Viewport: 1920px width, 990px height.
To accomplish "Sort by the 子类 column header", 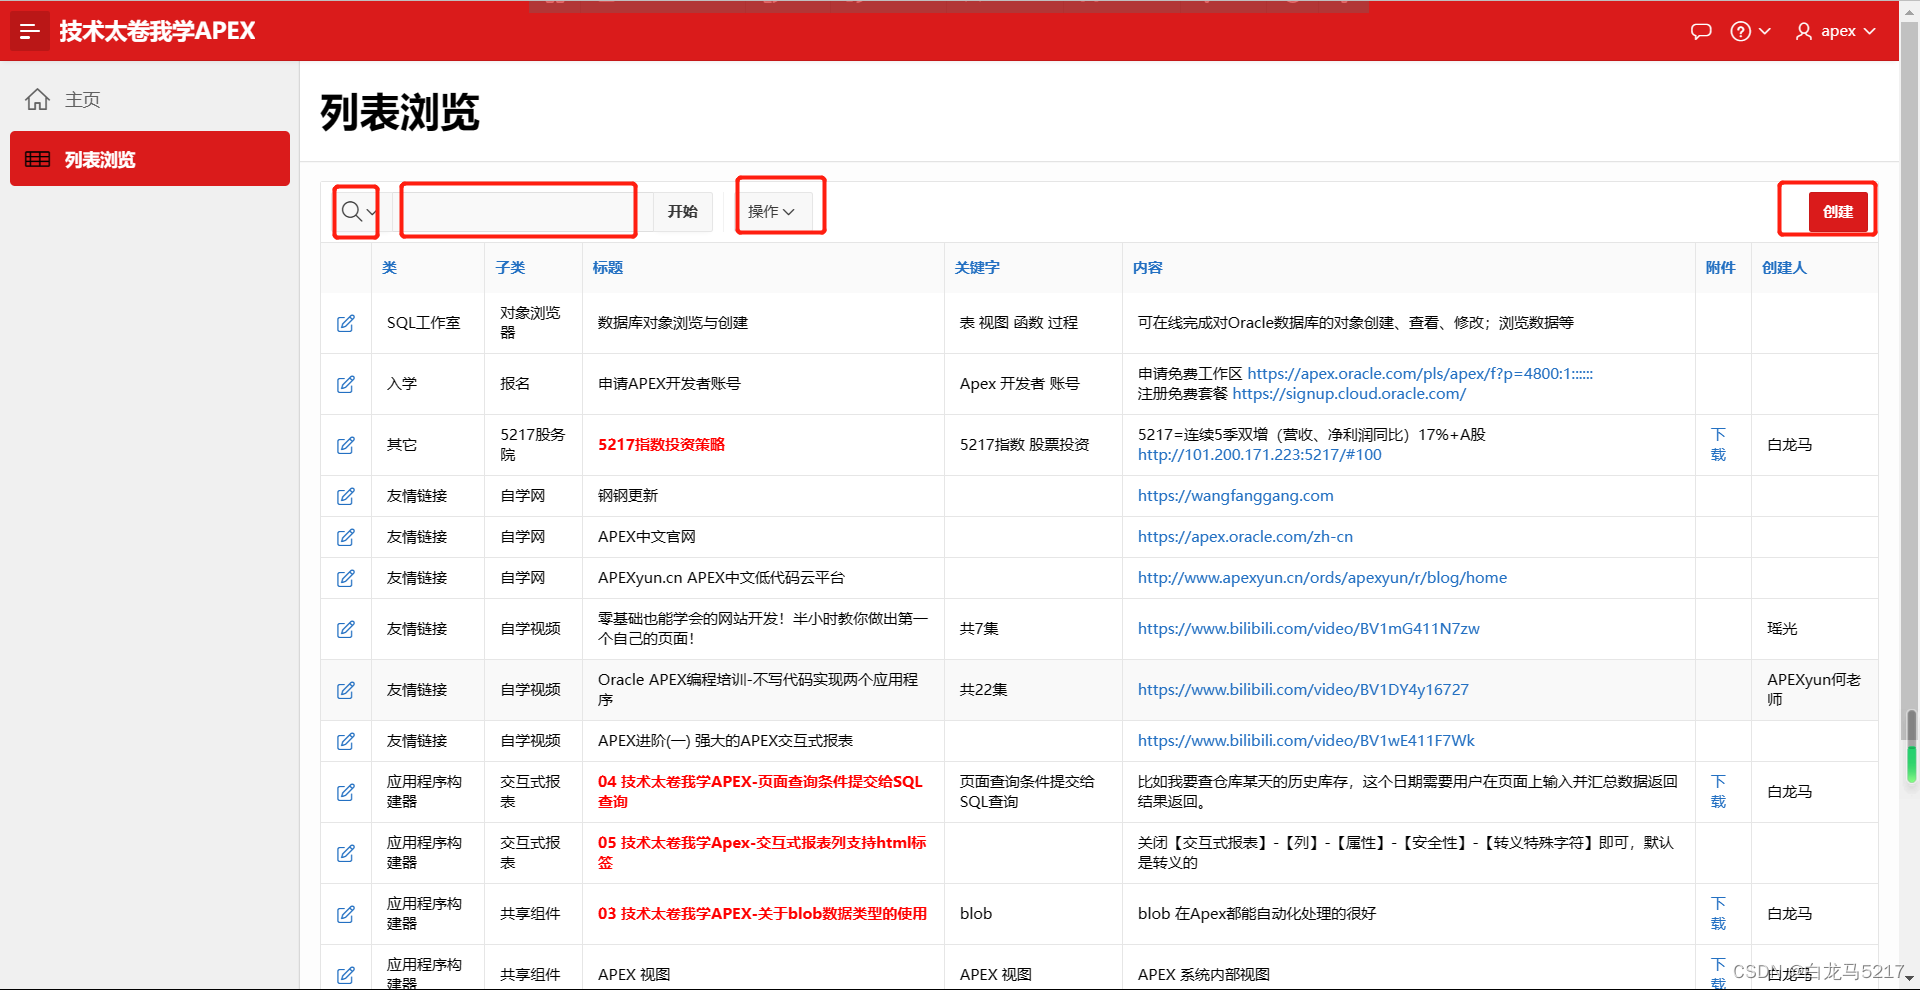I will point(510,267).
